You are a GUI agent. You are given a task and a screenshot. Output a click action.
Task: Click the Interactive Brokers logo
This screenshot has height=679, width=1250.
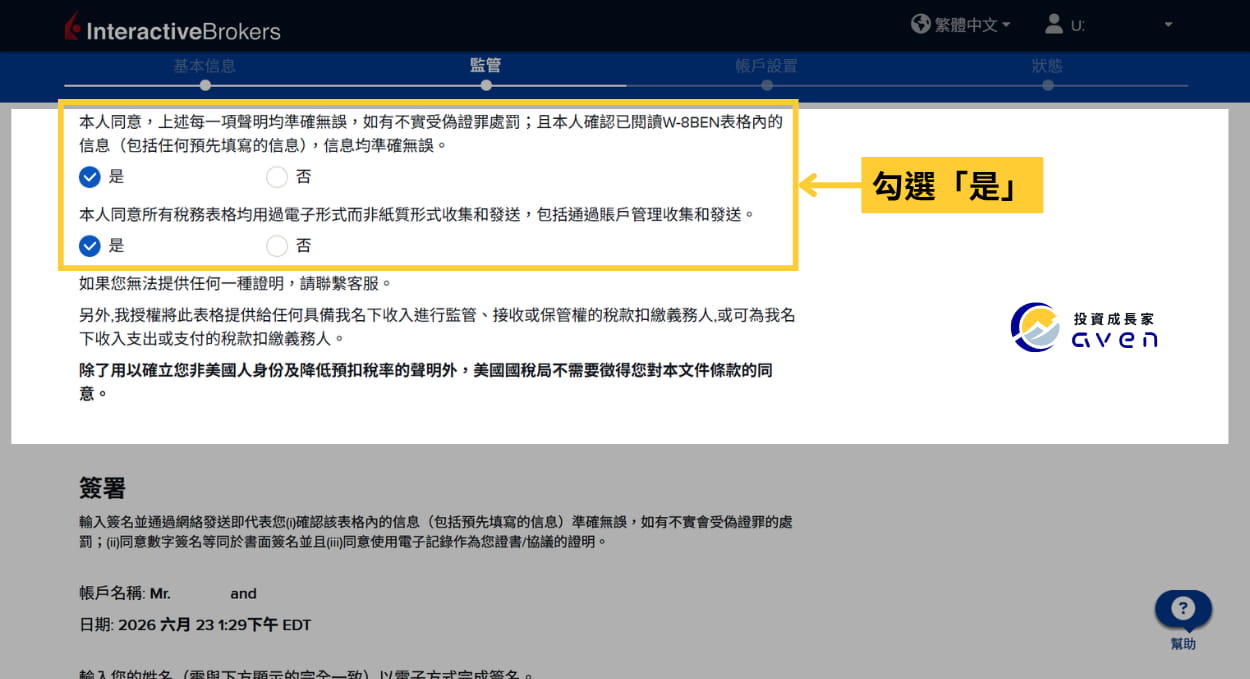coord(172,28)
